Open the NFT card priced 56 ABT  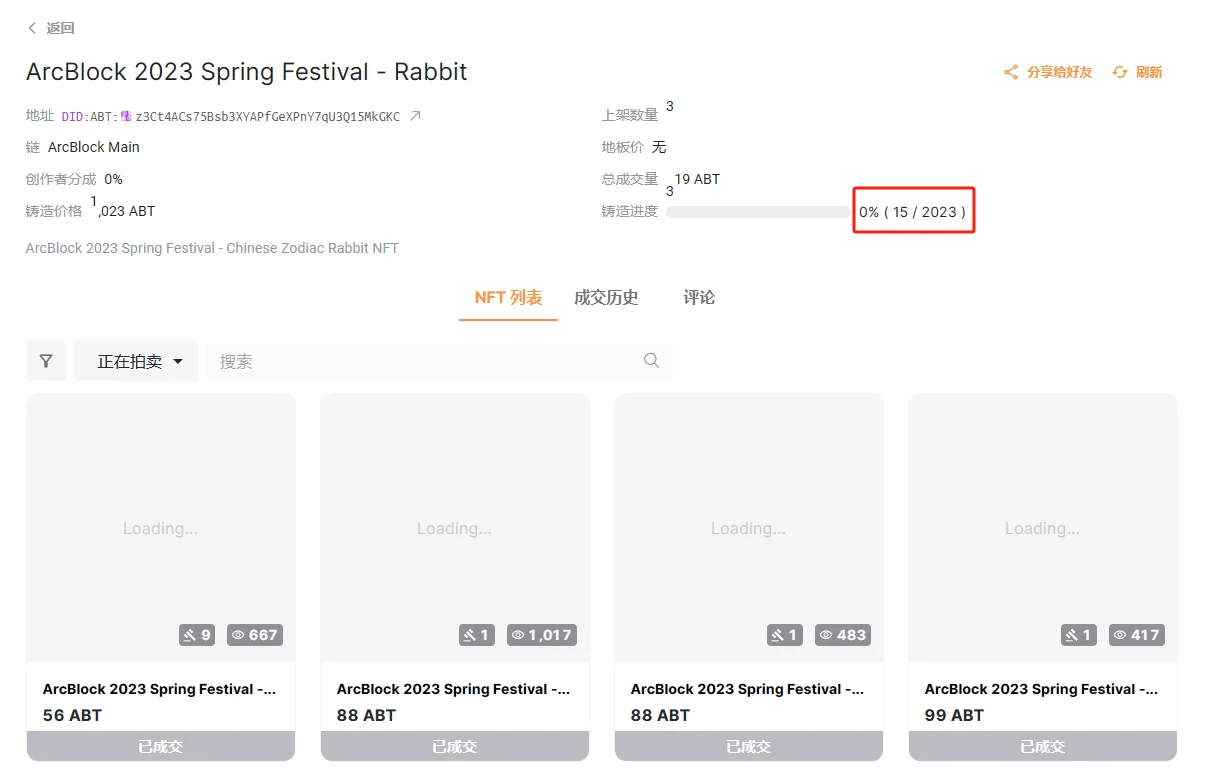click(161, 577)
